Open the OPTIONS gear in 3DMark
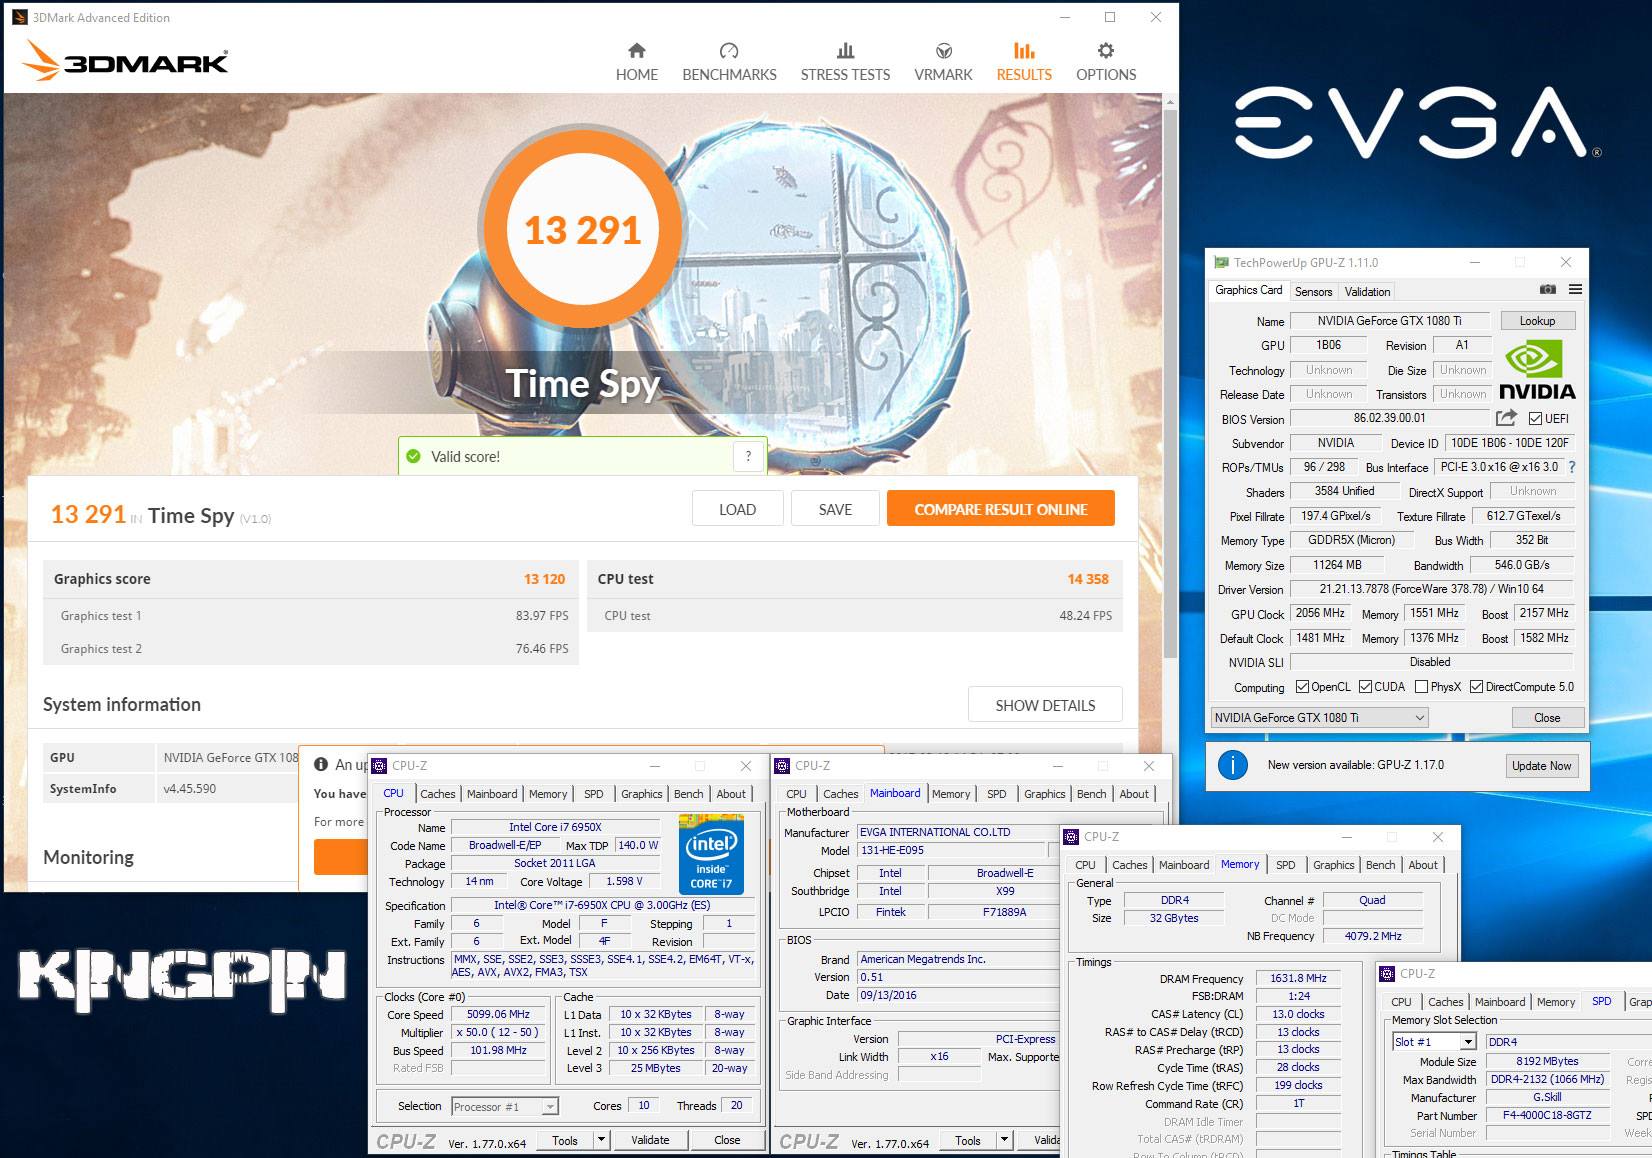This screenshot has width=1652, height=1158. (1106, 62)
